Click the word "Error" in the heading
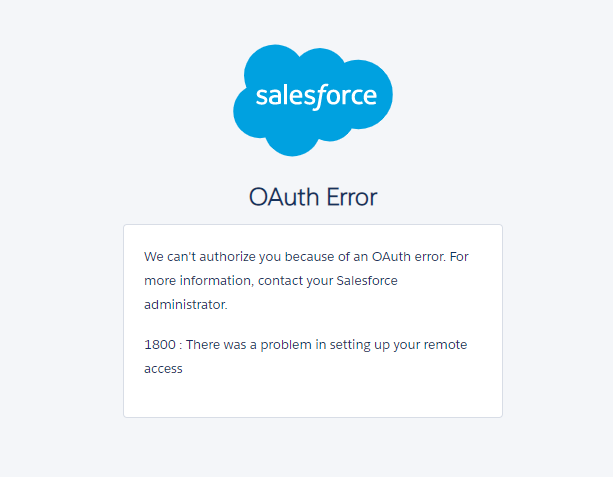This screenshot has height=477, width=615. [351, 197]
